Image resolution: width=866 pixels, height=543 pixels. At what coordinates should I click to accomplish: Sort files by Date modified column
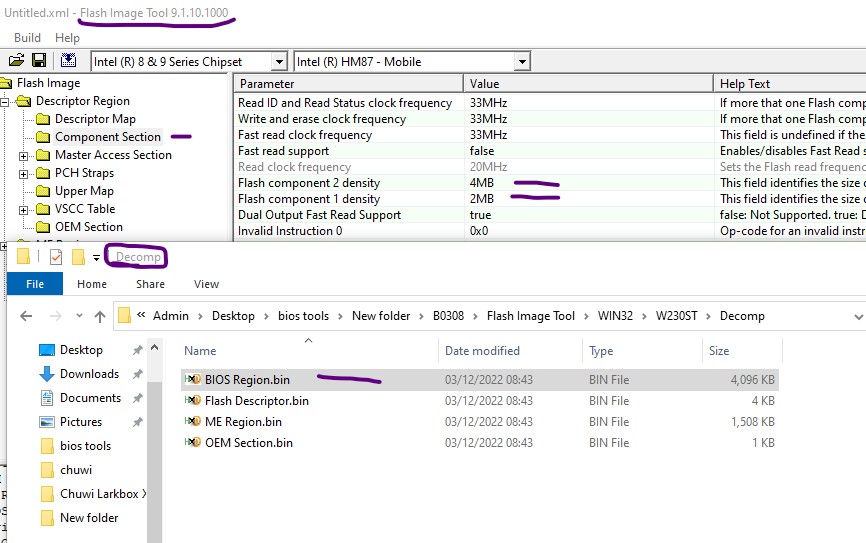[x=482, y=351]
